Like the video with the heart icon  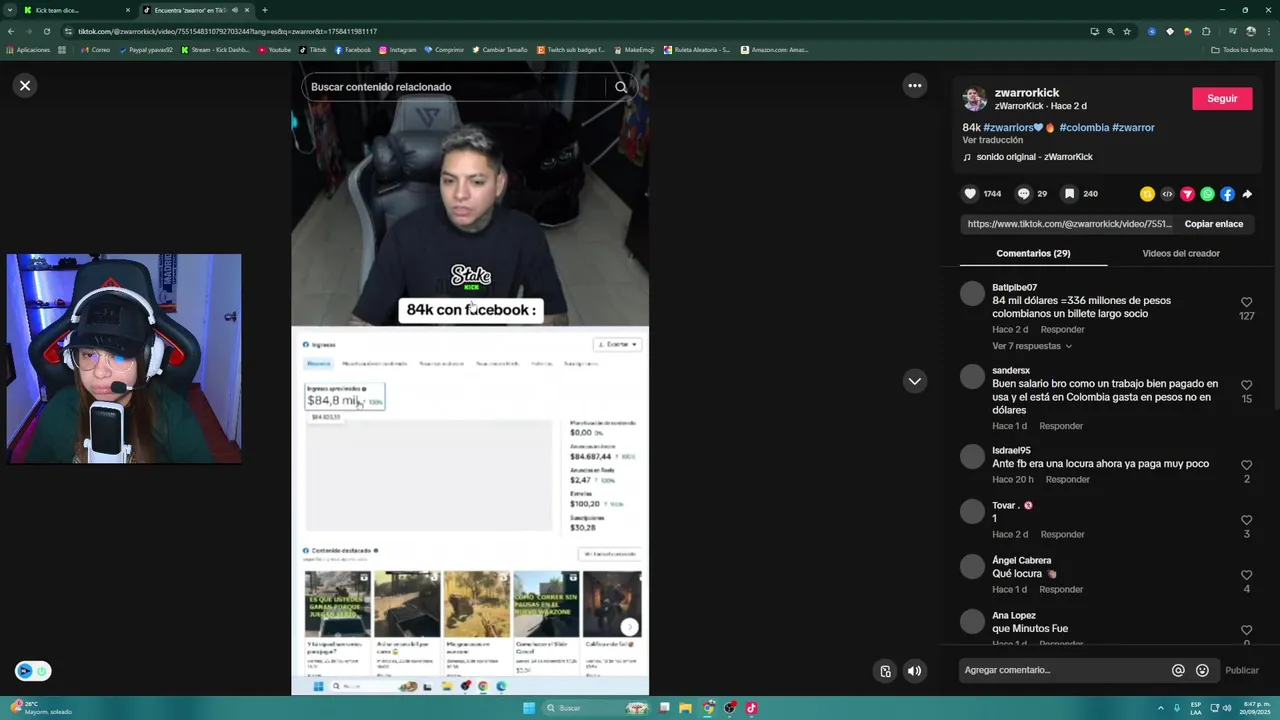[x=970, y=194]
